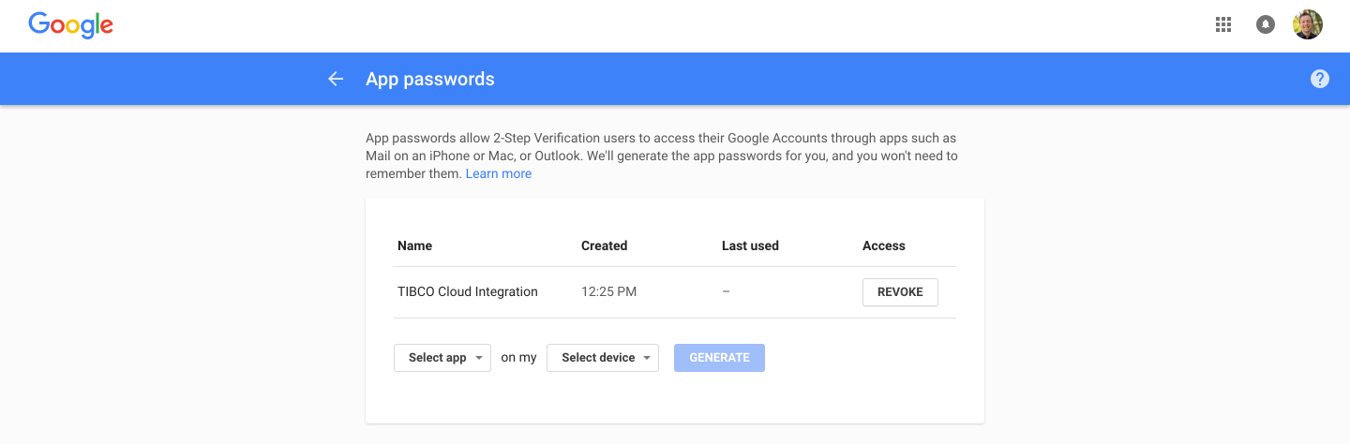
Task: Expand the Select app dropdown
Action: [442, 358]
